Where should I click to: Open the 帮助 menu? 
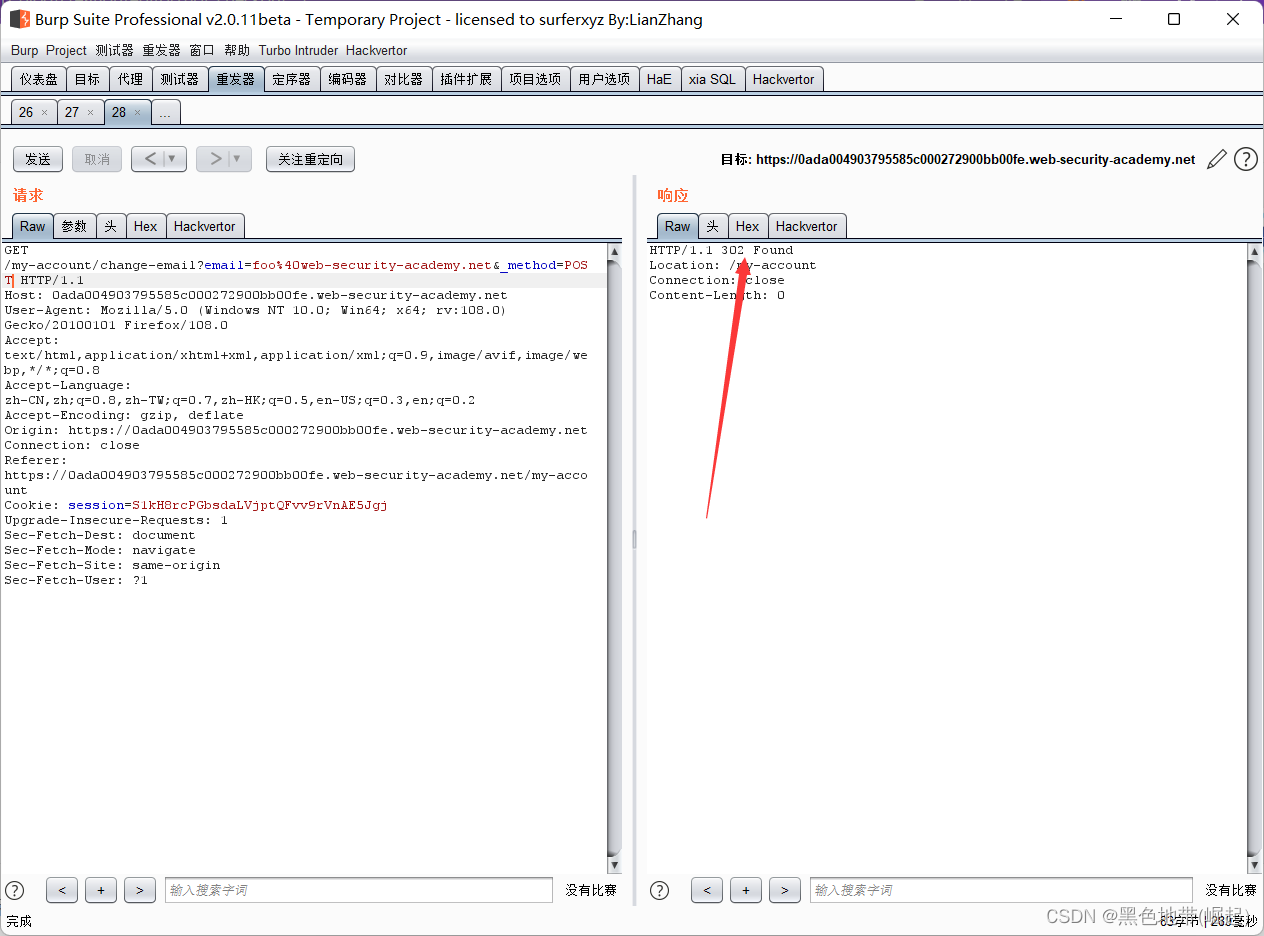[237, 50]
